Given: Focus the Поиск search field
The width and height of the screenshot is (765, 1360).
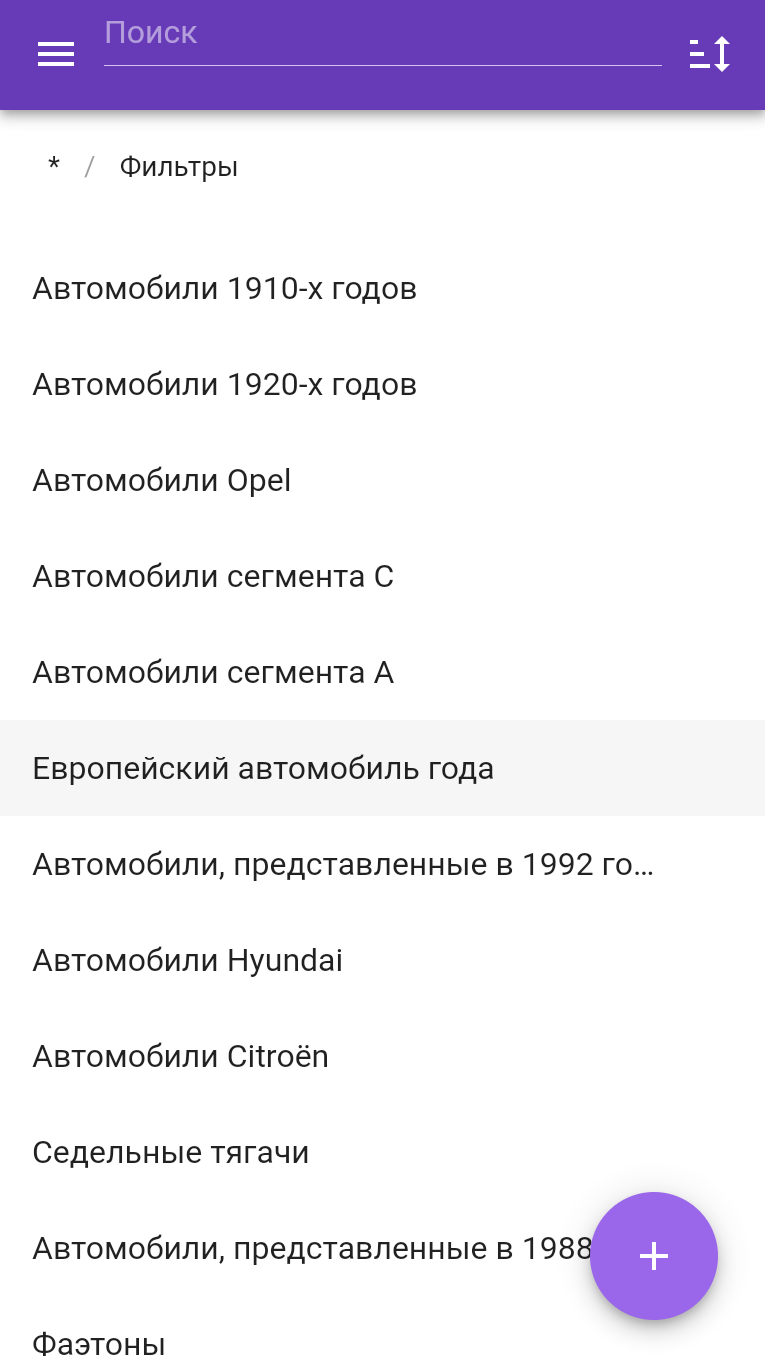Looking at the screenshot, I should pyautogui.click(x=383, y=38).
